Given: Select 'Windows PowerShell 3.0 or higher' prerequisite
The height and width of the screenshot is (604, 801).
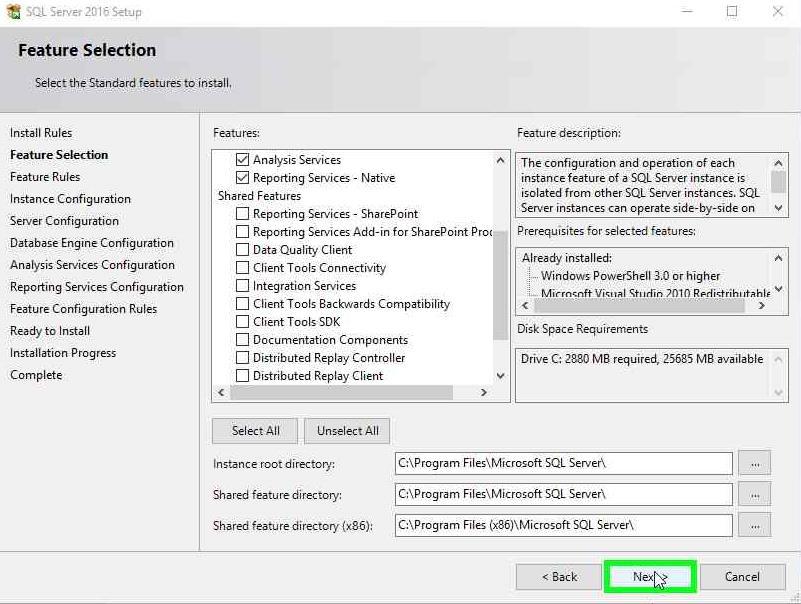Looking at the screenshot, I should tap(630, 276).
